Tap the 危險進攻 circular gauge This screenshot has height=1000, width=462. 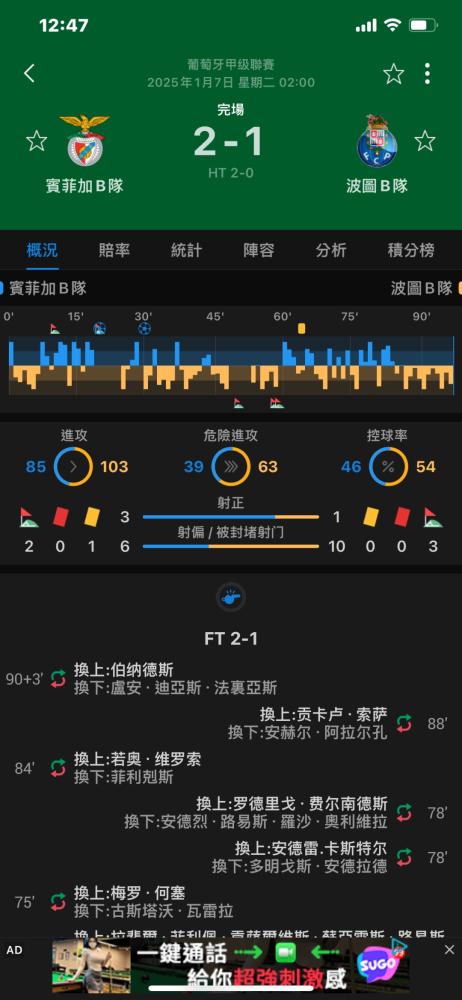click(231, 467)
